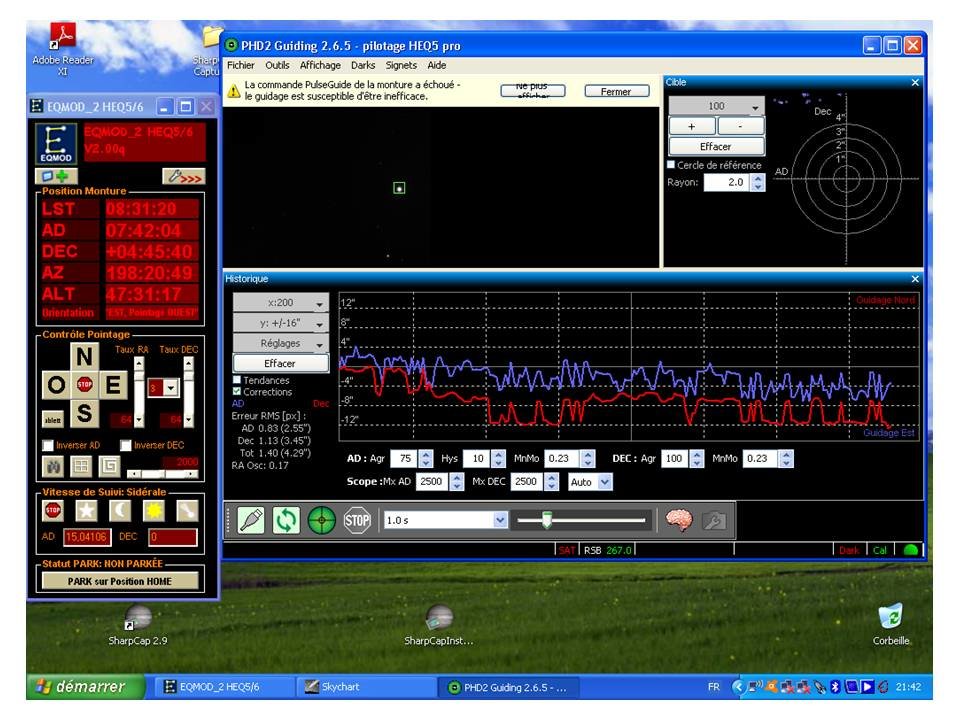This screenshot has height=720, width=960.
Task: Set custom tracking with the comet icon
Action: pyautogui.click(x=187, y=510)
